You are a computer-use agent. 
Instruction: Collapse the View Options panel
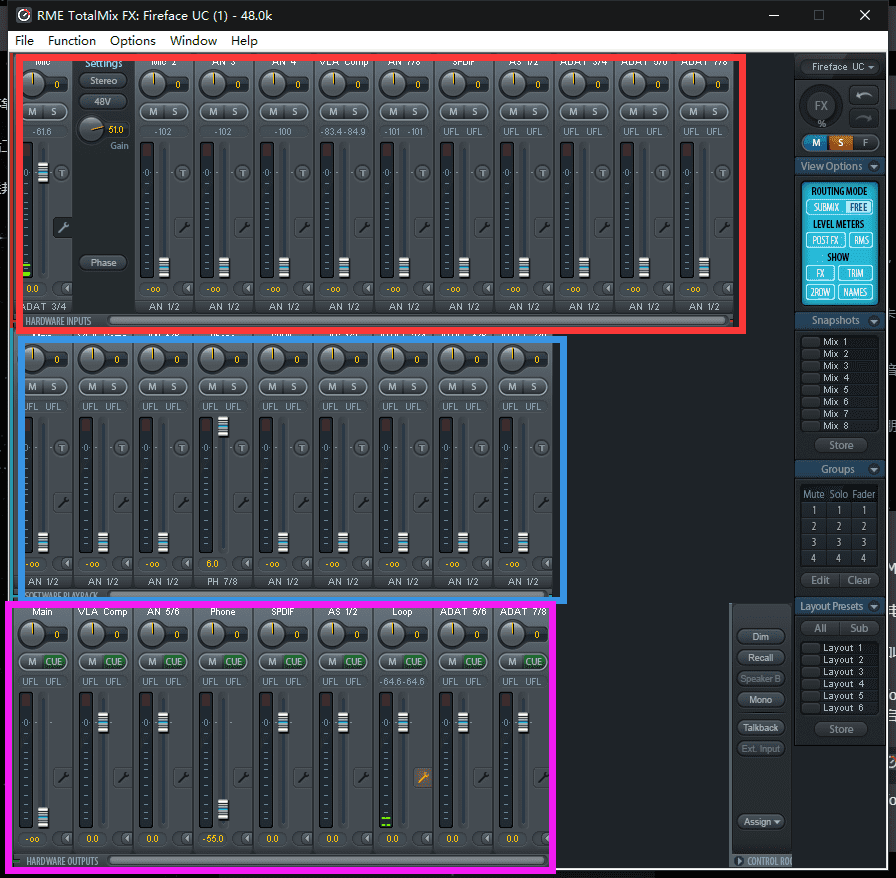(874, 167)
